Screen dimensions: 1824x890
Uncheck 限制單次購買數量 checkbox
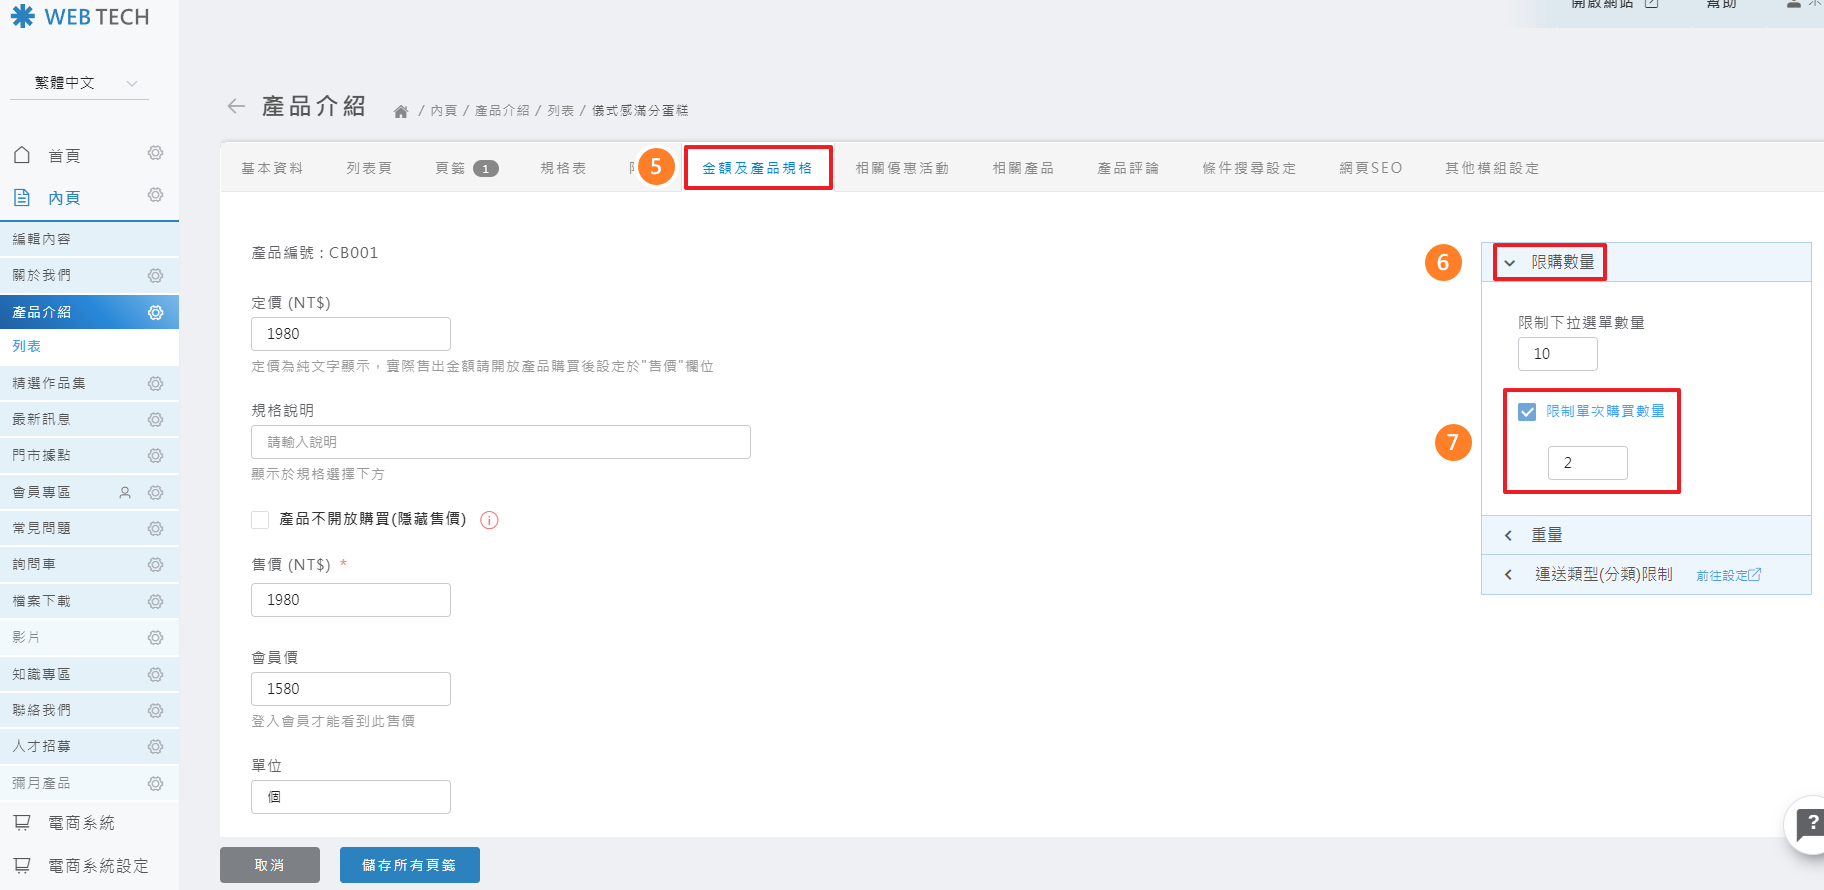click(1527, 412)
